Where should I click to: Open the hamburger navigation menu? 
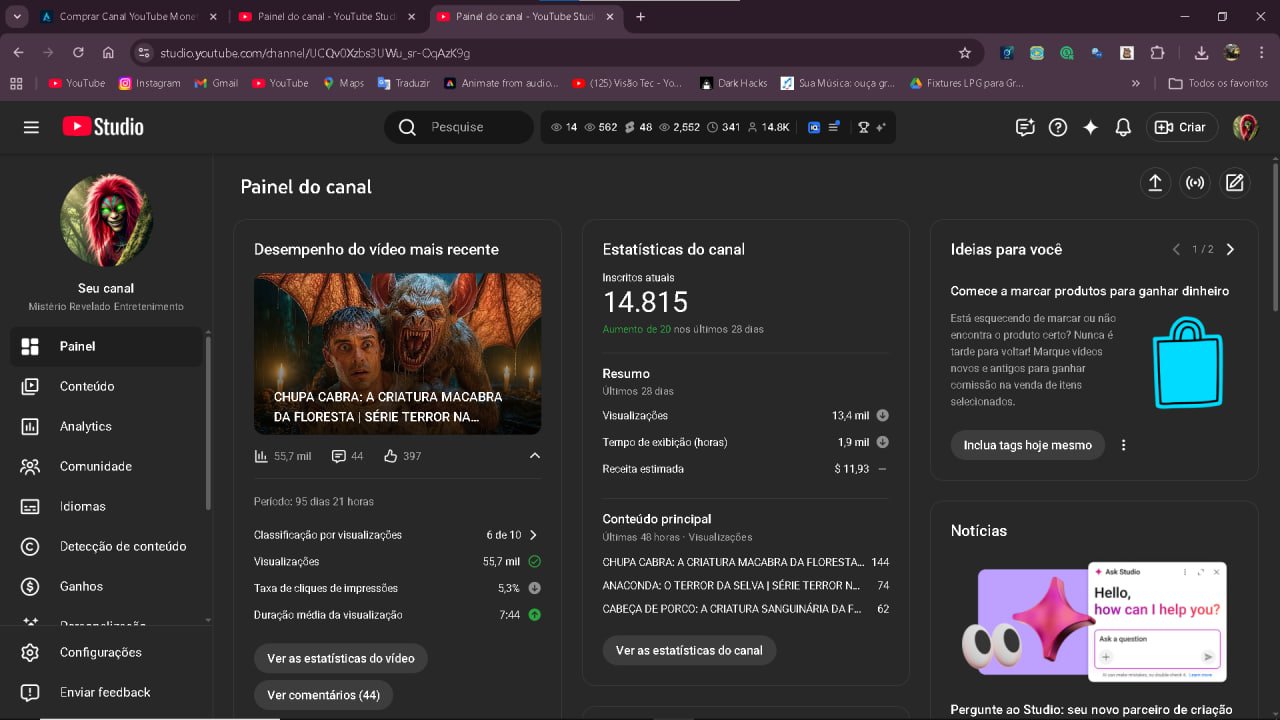[31, 127]
